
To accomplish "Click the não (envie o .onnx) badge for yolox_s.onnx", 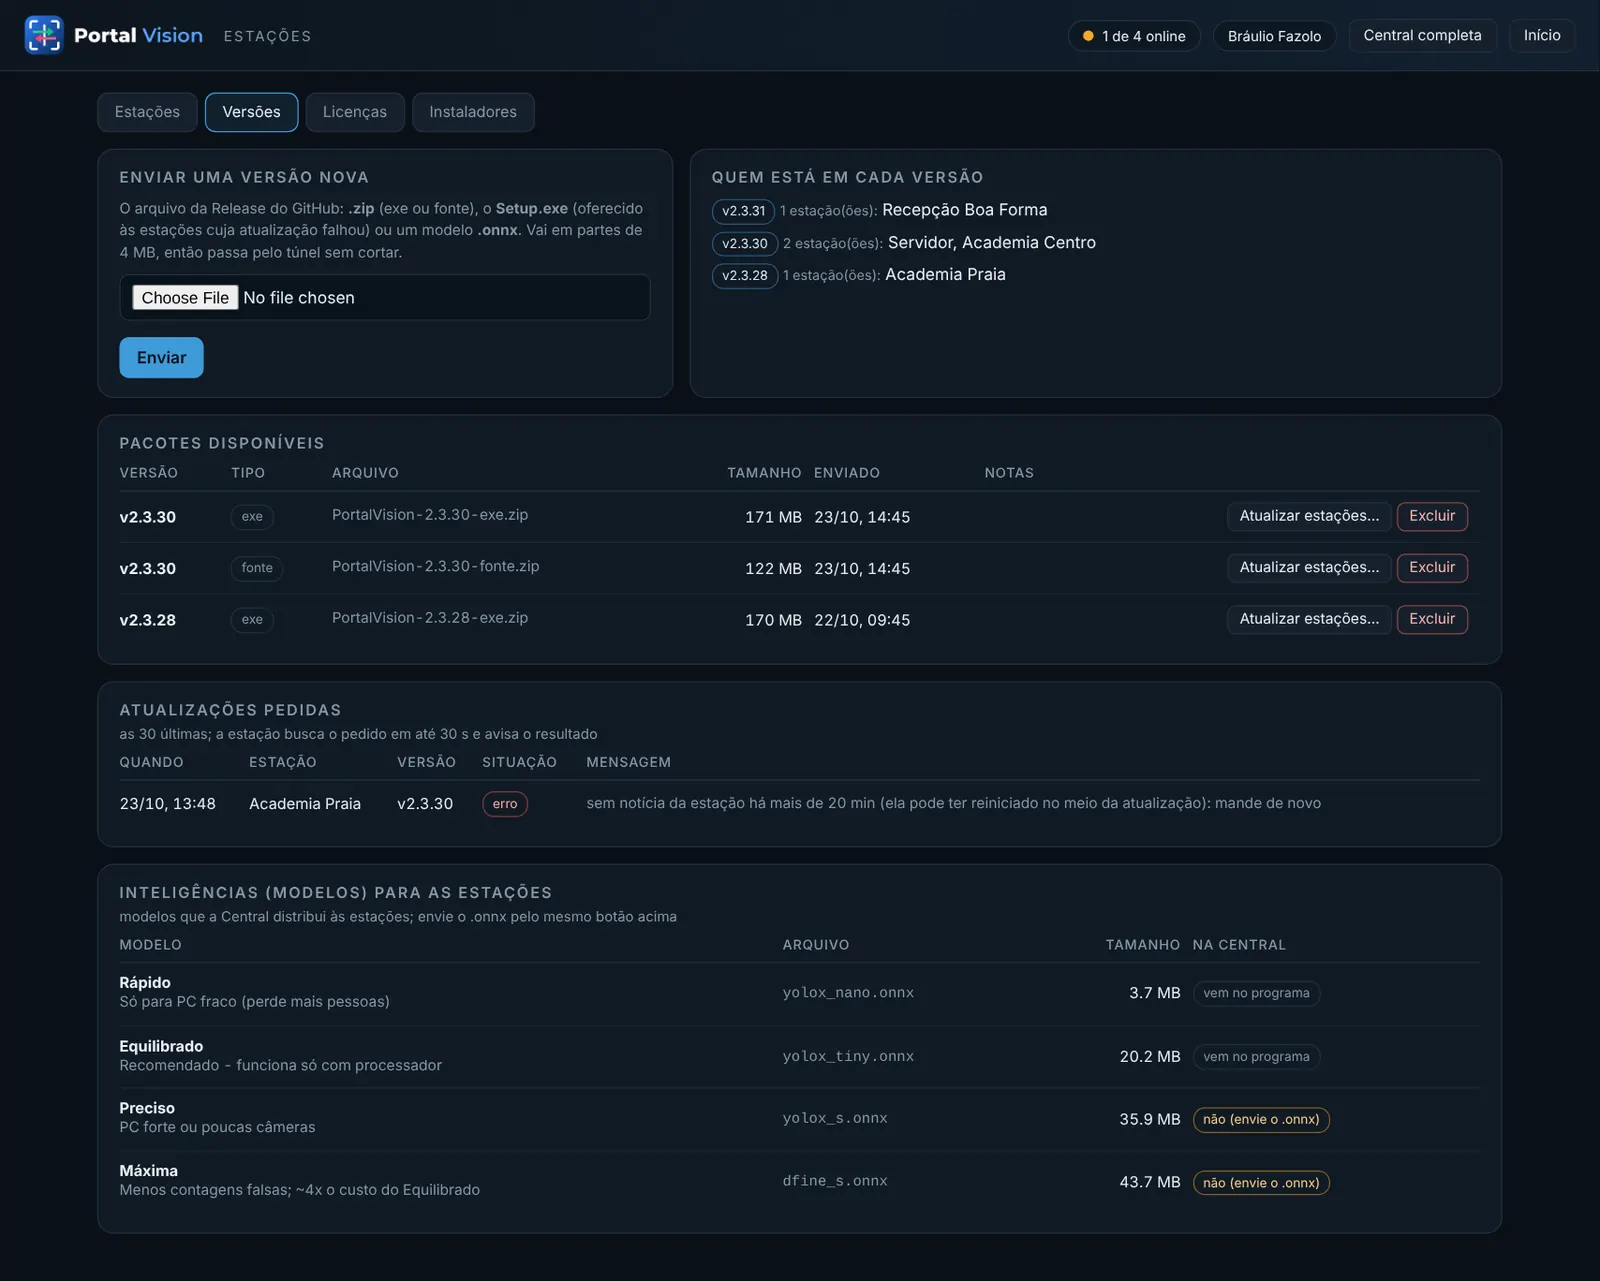I will tap(1261, 1120).
